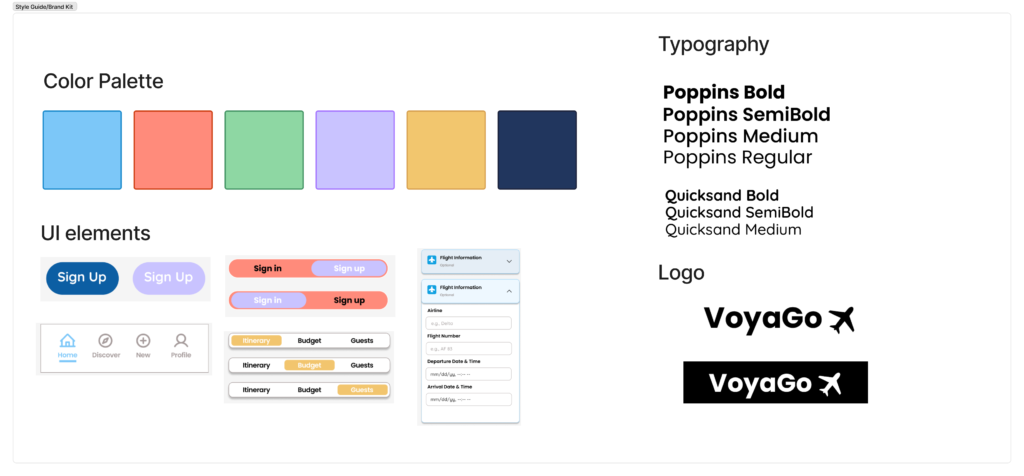Select Budget tab in the top segmented control
The image size is (1024, 476).
(x=309, y=341)
